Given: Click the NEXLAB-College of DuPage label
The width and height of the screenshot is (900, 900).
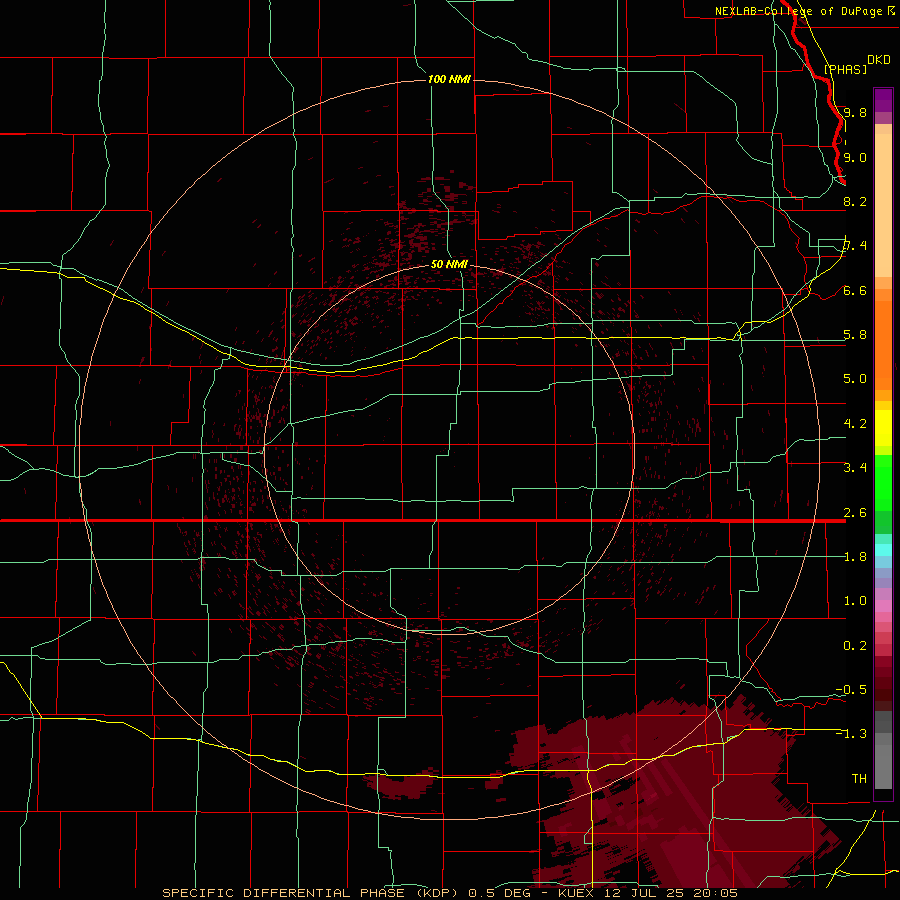Looking at the screenshot, I should click(798, 11).
